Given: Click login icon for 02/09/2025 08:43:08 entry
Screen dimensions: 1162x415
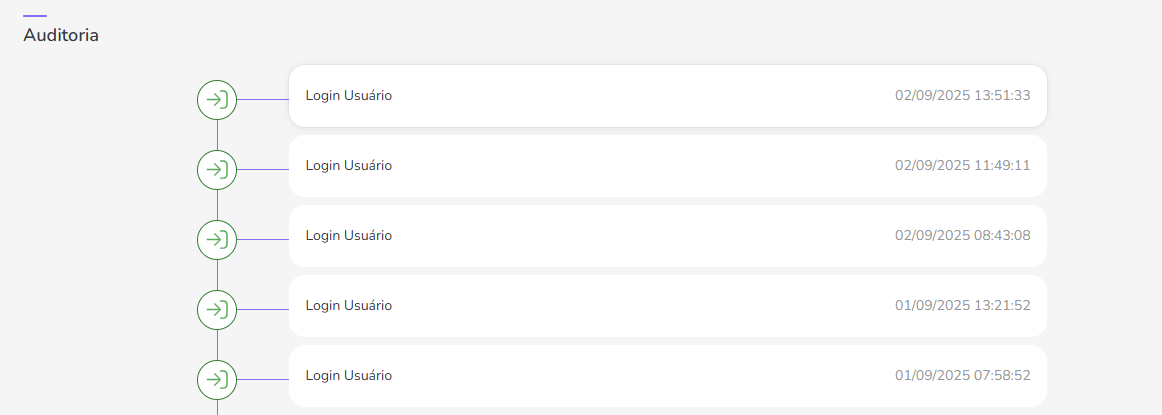Looking at the screenshot, I should [217, 240].
